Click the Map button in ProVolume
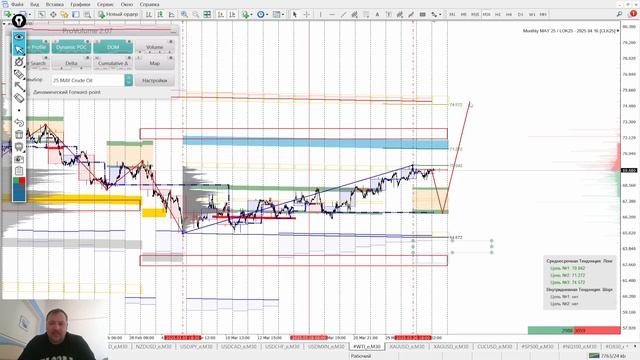 155,63
